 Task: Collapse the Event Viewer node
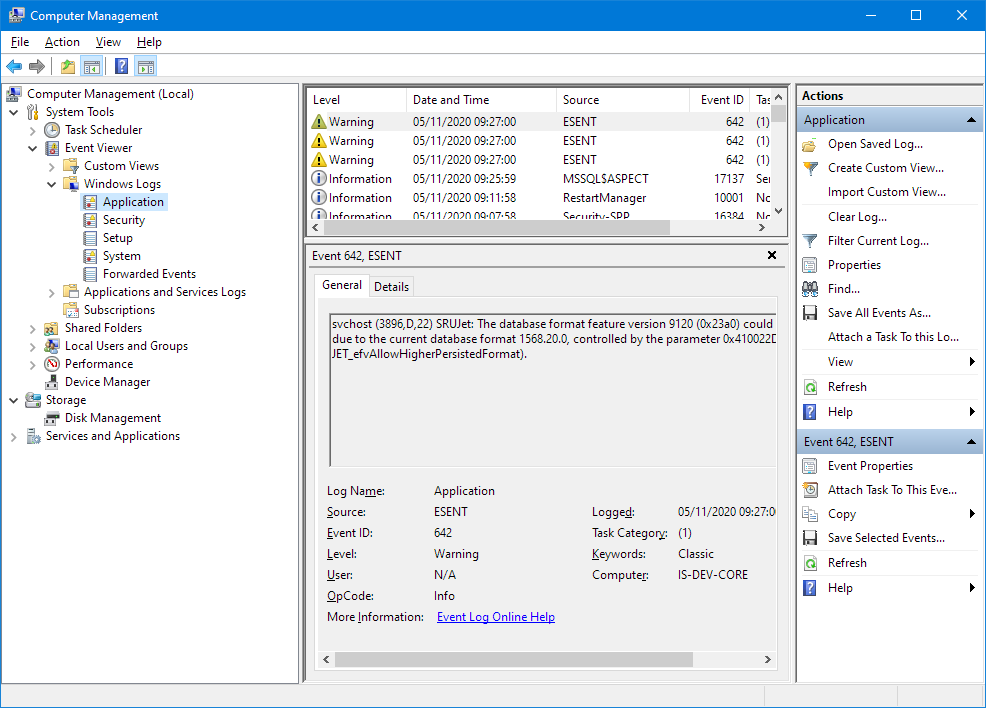point(33,148)
